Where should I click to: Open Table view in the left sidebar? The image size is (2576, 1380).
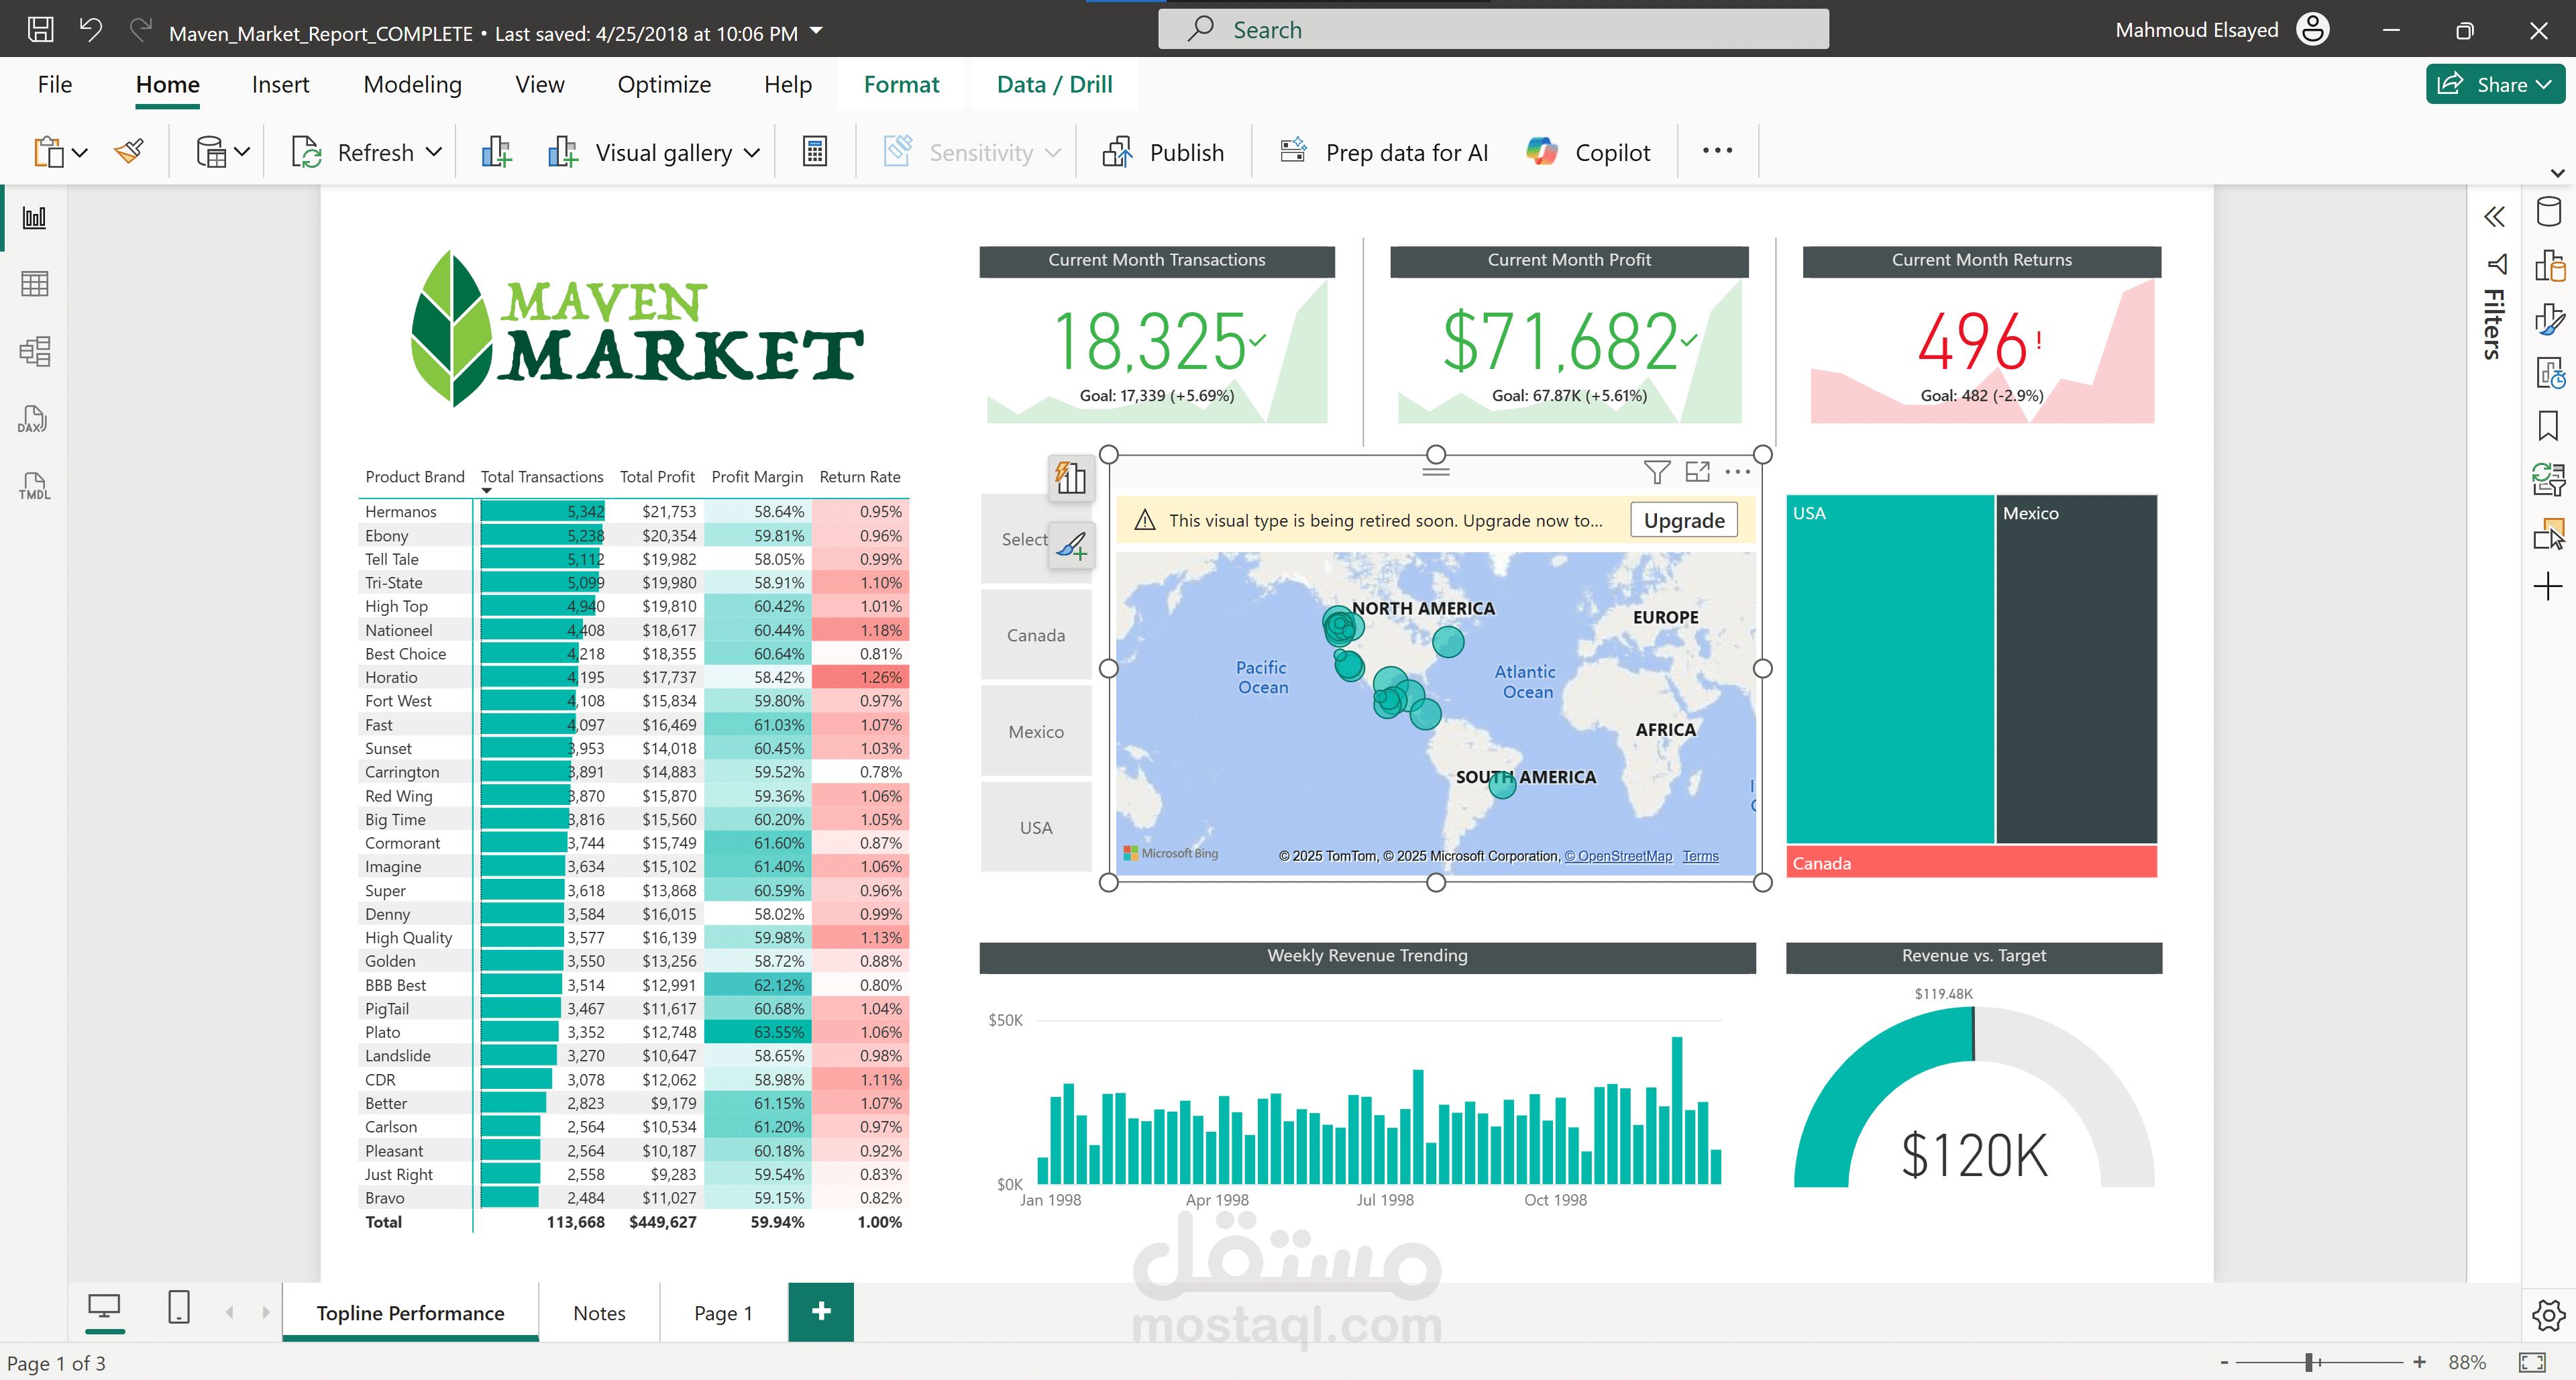[35, 284]
